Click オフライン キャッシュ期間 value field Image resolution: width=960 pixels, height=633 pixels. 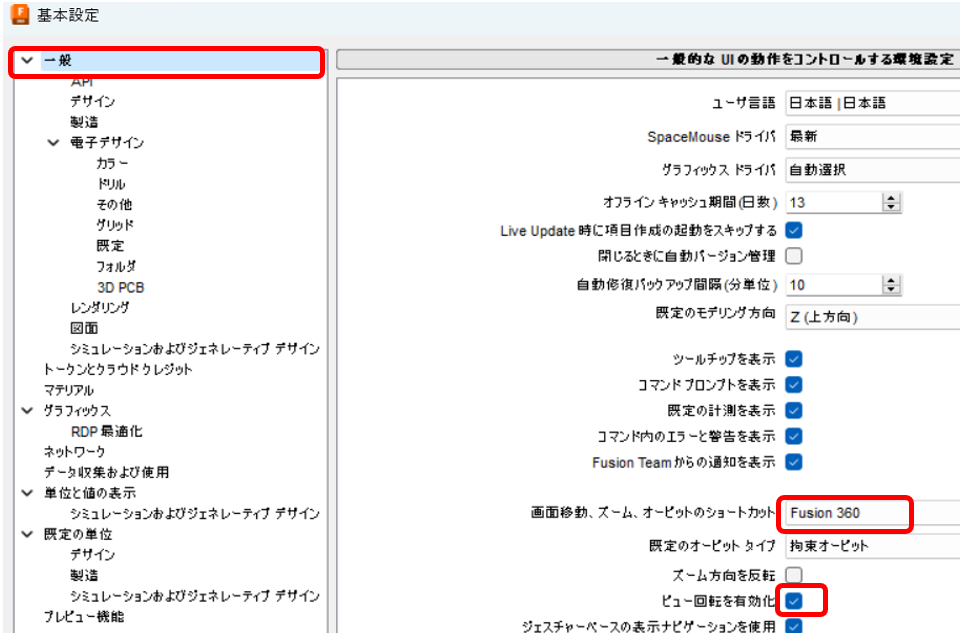click(834, 203)
